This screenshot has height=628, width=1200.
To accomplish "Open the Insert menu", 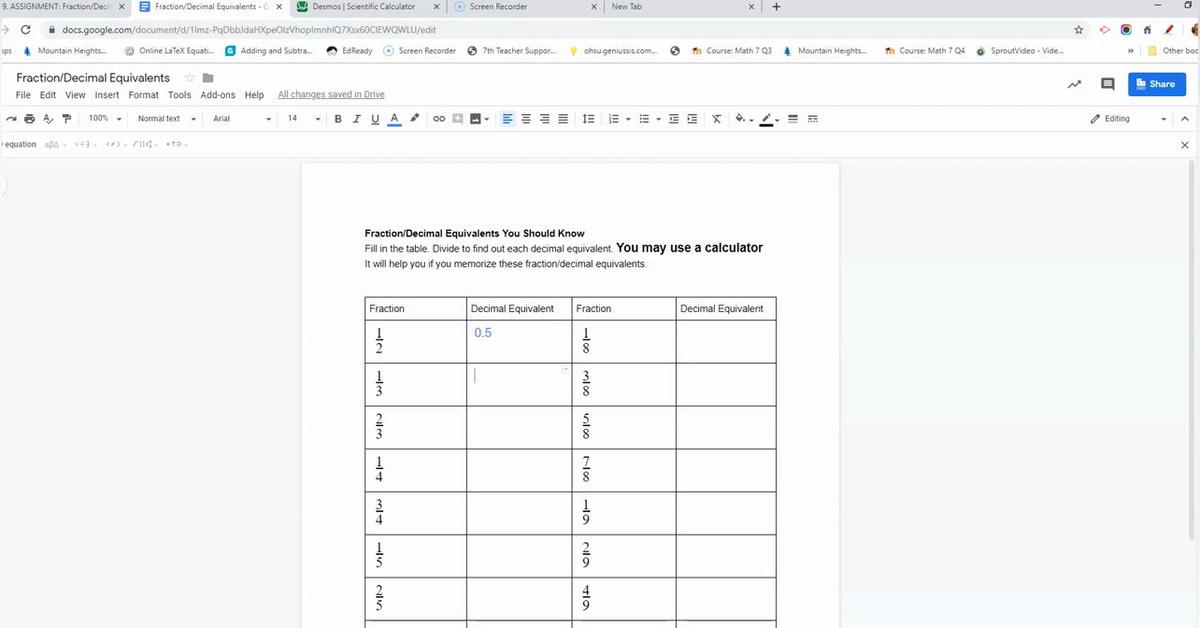I will (107, 95).
